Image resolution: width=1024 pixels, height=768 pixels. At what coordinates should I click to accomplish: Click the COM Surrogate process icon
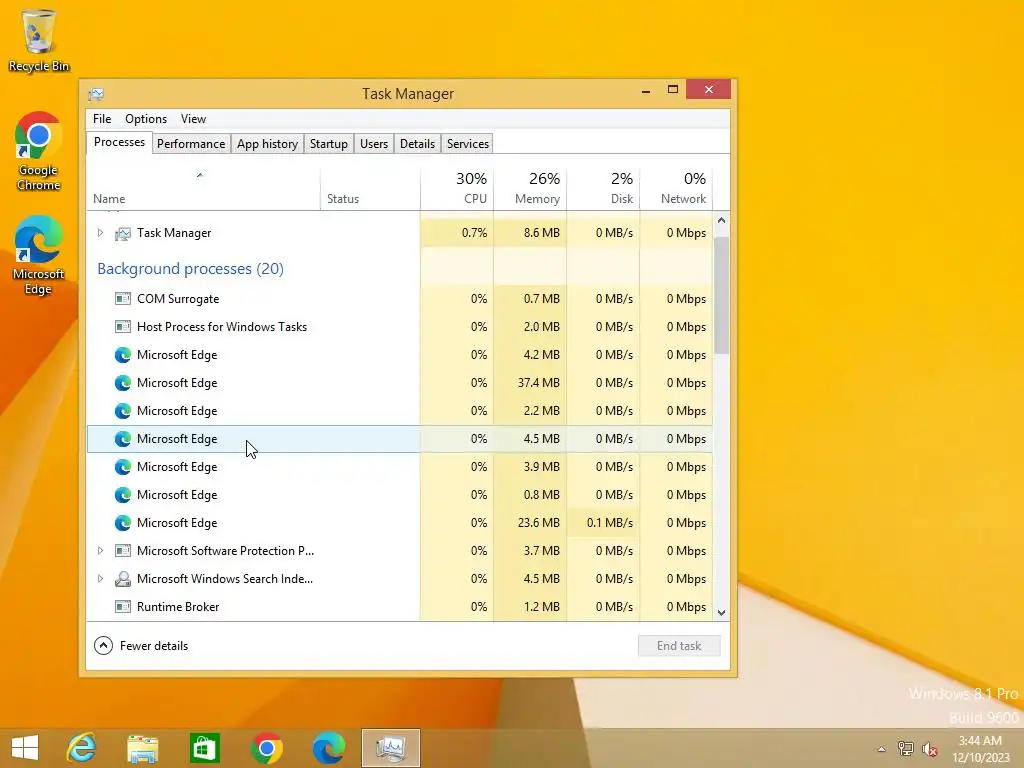[x=122, y=298]
